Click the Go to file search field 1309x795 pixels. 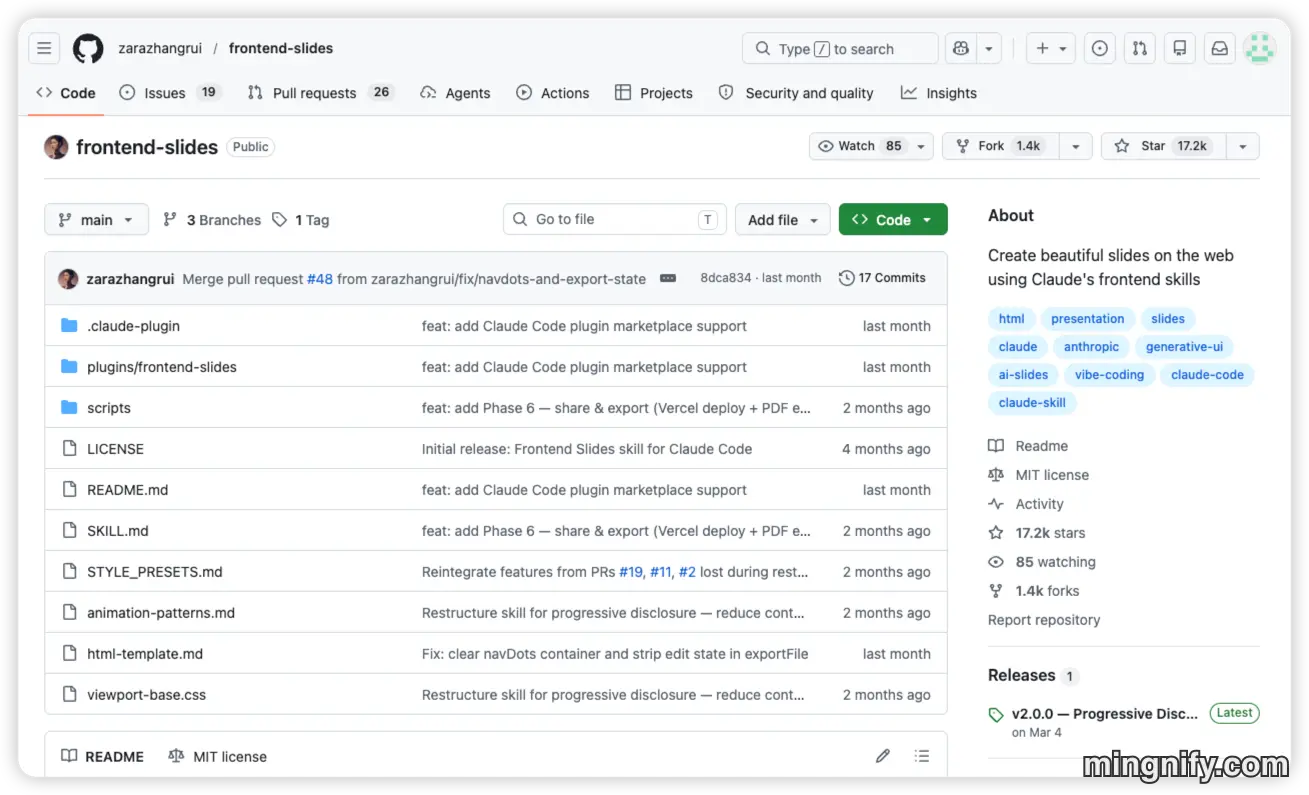click(x=615, y=220)
